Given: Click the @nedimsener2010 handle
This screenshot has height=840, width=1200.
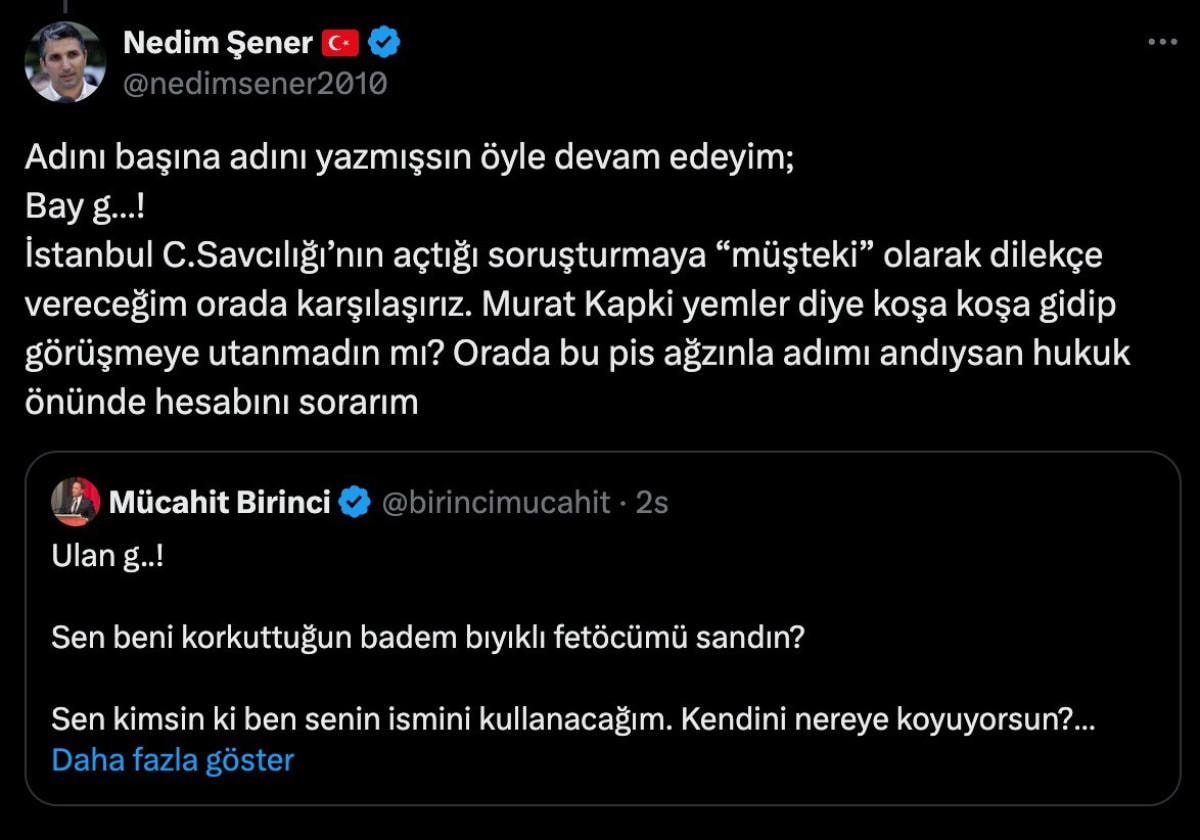Looking at the screenshot, I should click(x=254, y=84).
